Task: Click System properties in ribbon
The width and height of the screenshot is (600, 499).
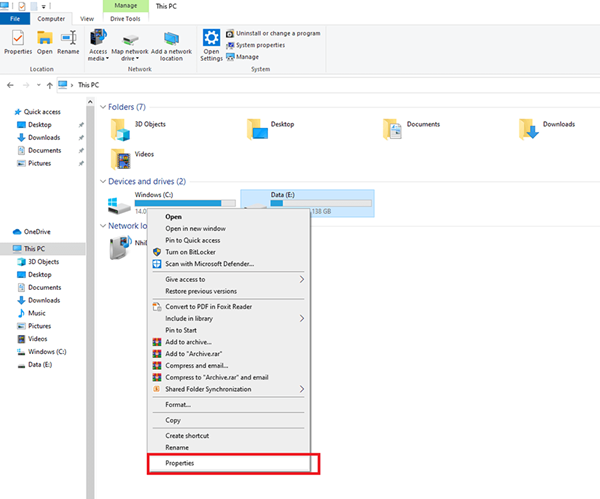Action: pyautogui.click(x=260, y=45)
